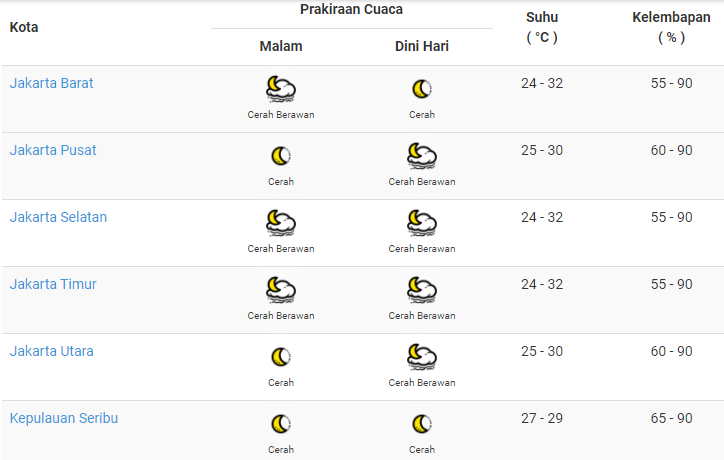Click Jakarta Utara Malam clear moon icon
The image size is (724, 460).
(x=281, y=357)
